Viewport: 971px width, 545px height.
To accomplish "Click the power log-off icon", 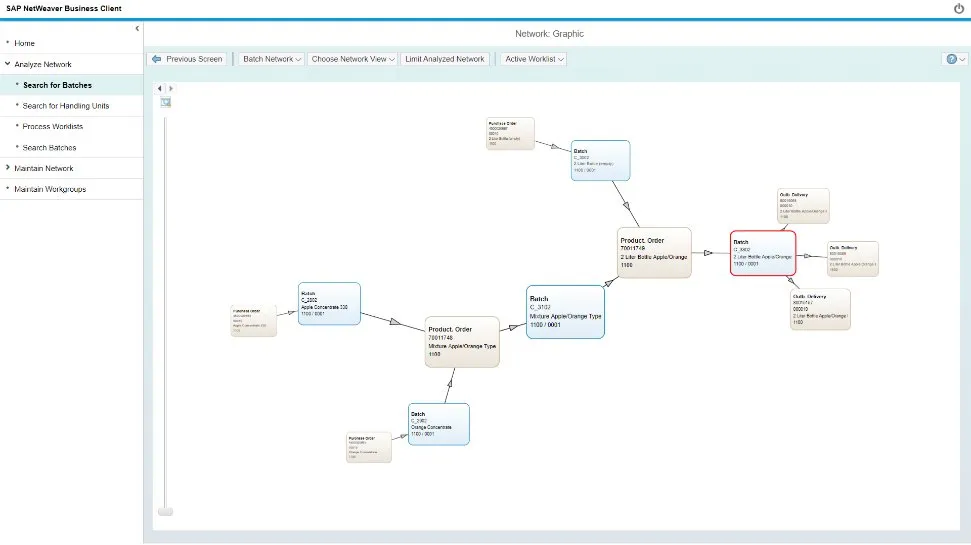I will pos(959,8).
